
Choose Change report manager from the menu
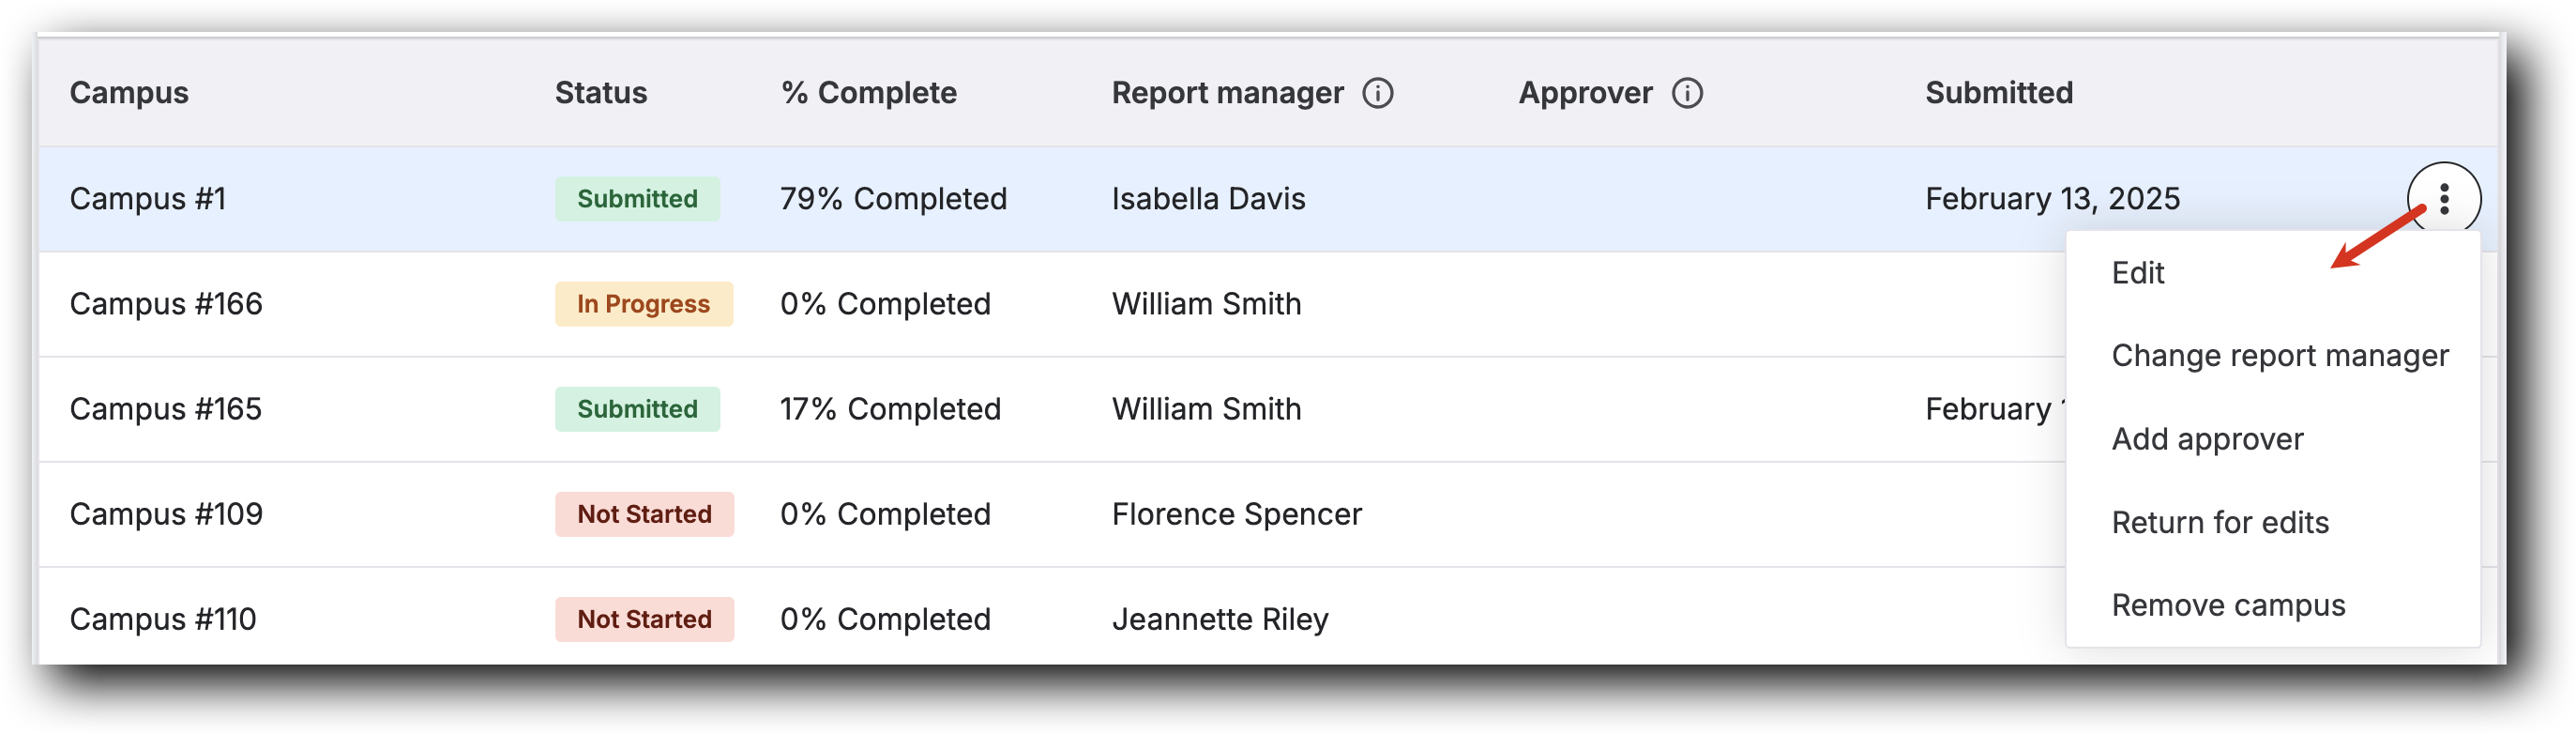2280,355
